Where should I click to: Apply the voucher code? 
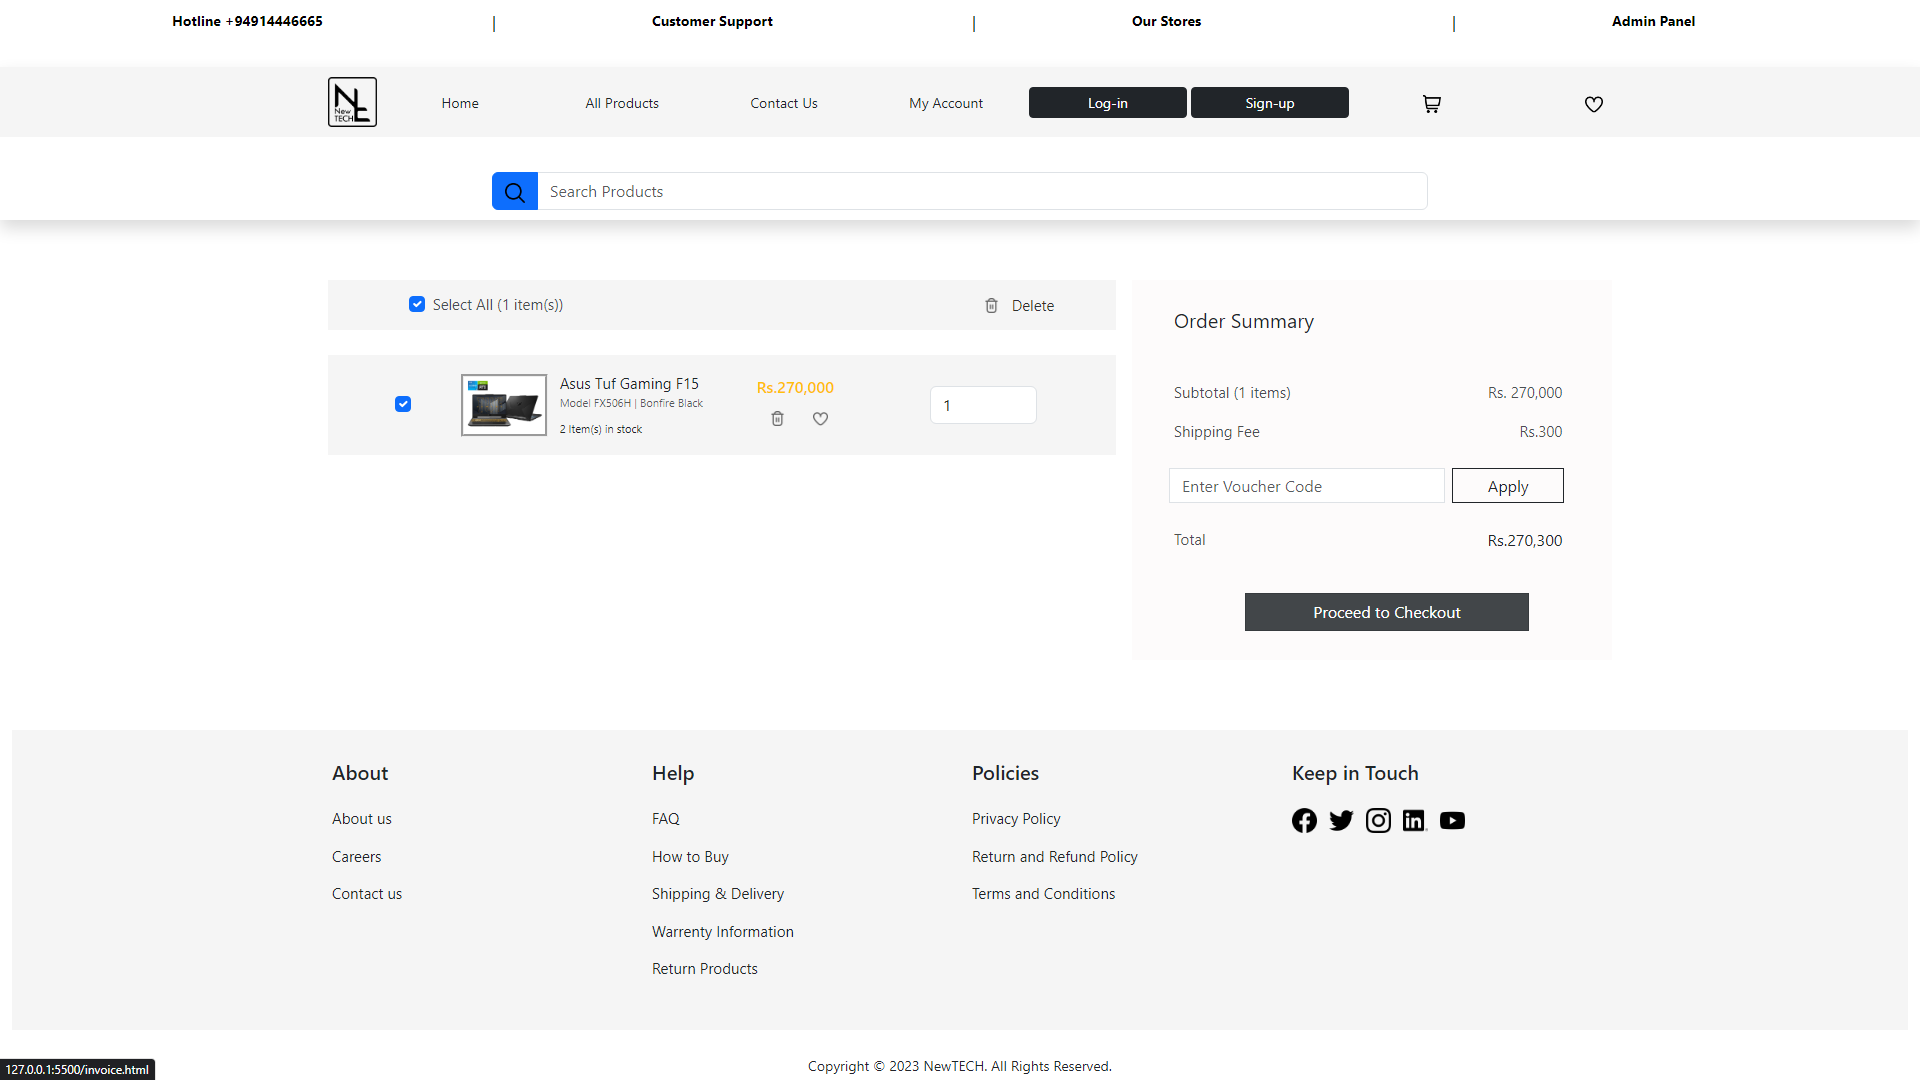(x=1507, y=486)
